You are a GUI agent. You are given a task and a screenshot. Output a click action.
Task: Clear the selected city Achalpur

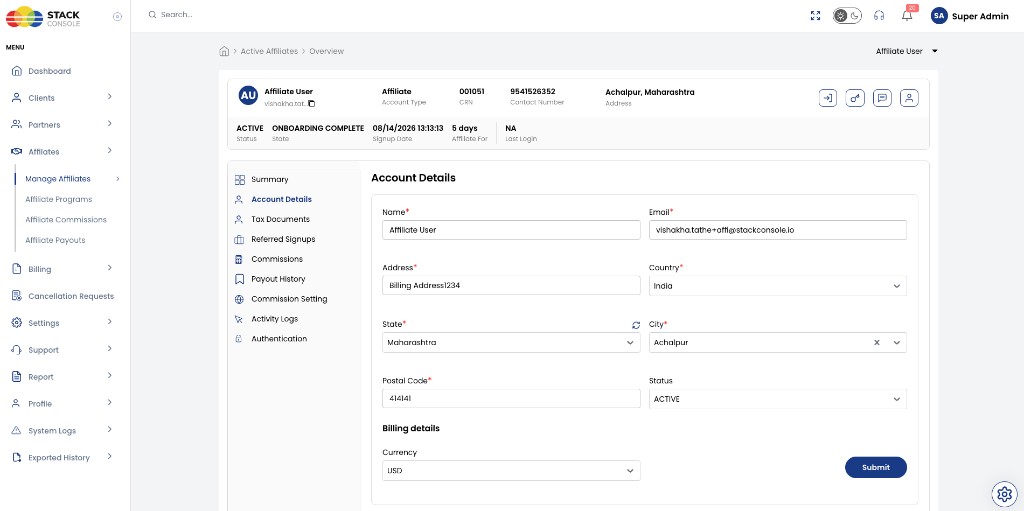tap(877, 342)
